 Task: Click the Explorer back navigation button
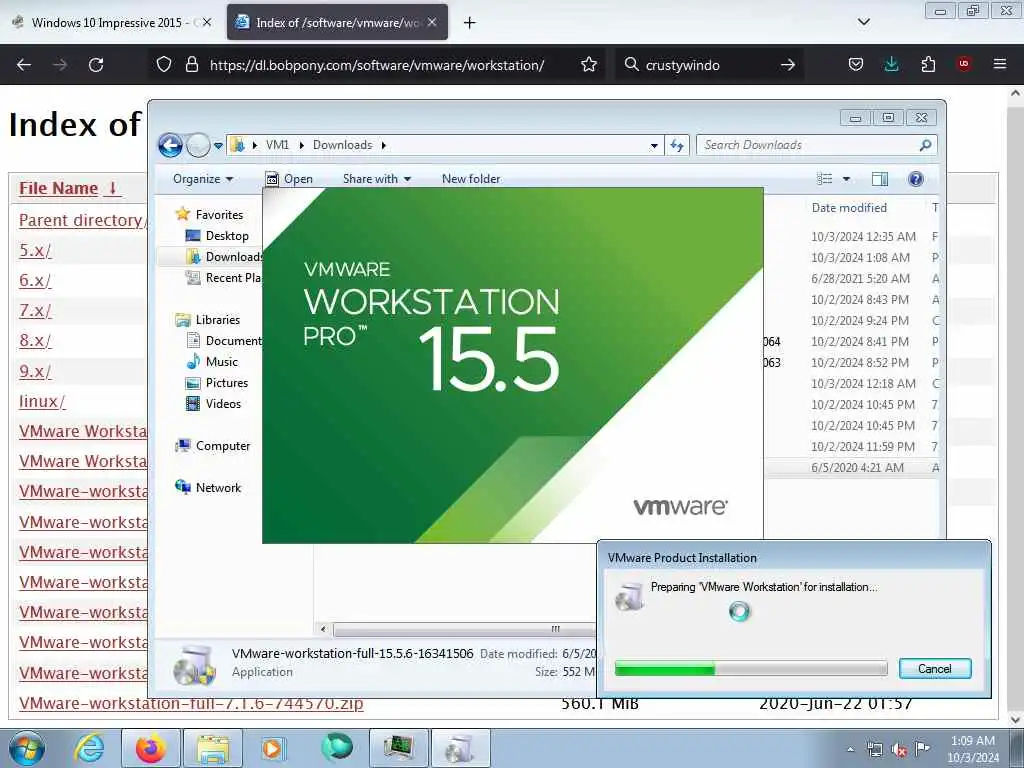(170, 145)
